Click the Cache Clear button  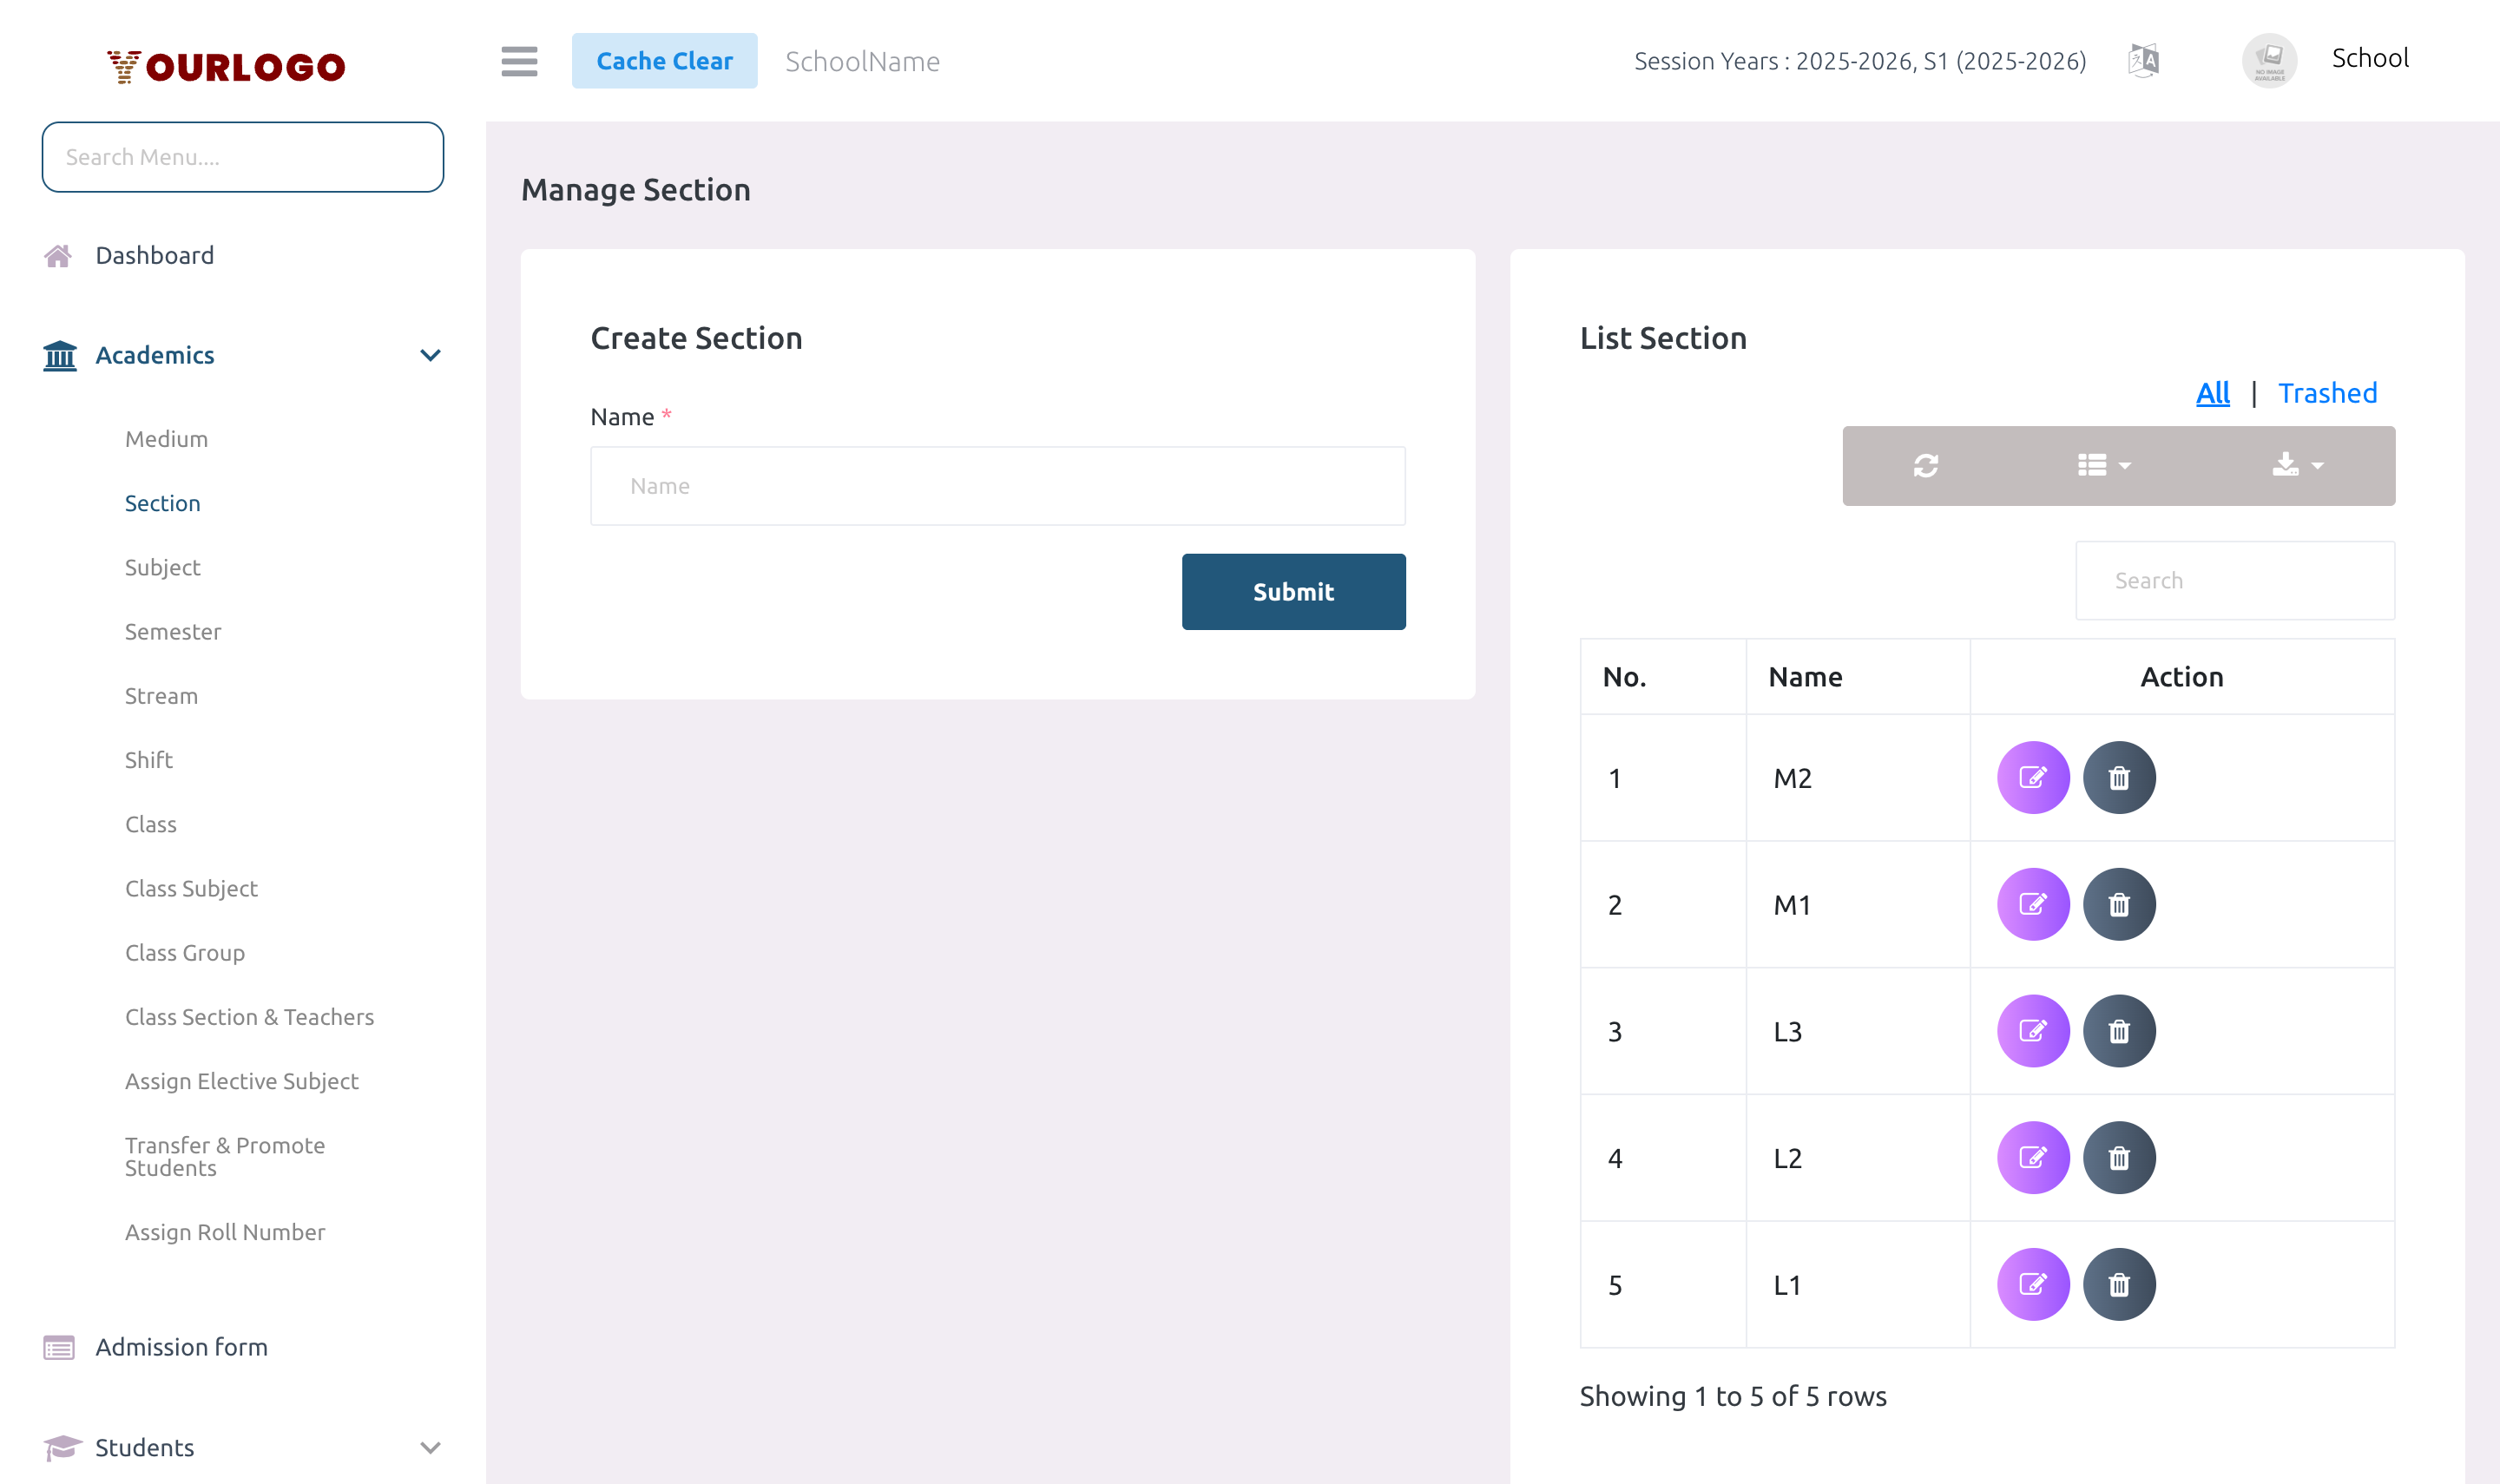click(665, 60)
